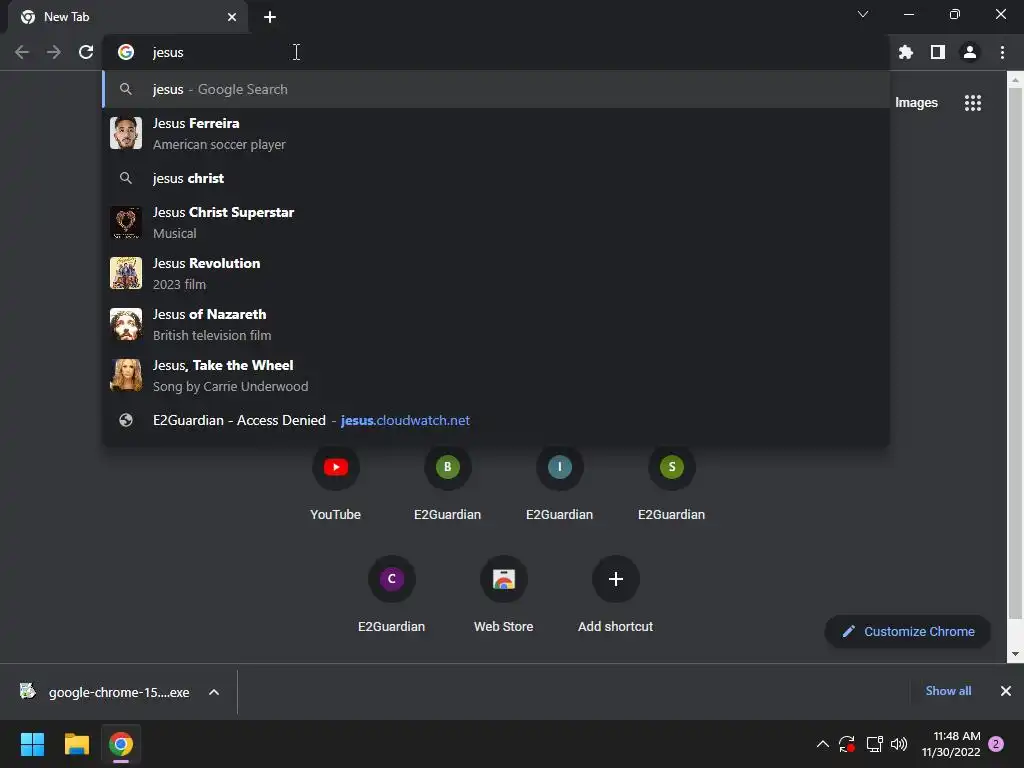Viewport: 1024px width, 768px height.
Task: Open the volume speaker tray icon
Action: point(899,744)
